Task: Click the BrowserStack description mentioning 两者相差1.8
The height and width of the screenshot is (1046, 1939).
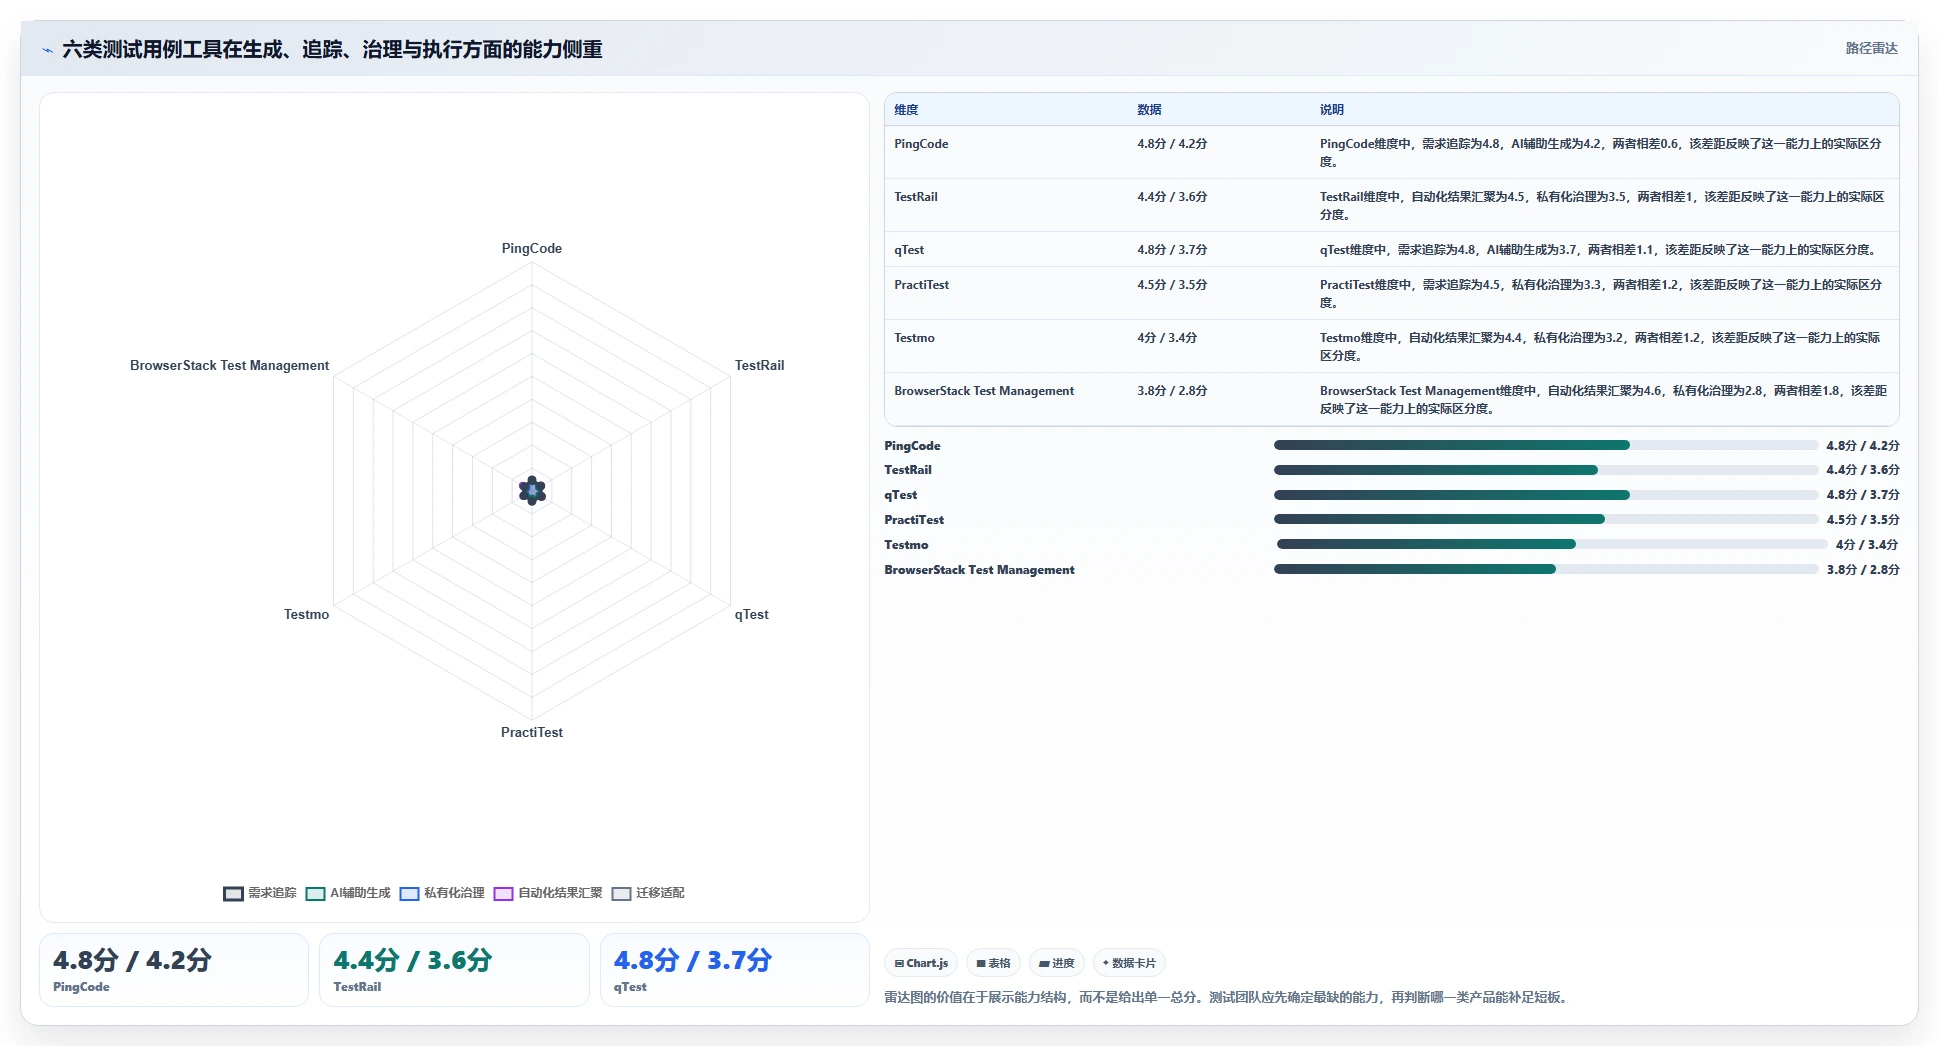Action: (x=1603, y=400)
